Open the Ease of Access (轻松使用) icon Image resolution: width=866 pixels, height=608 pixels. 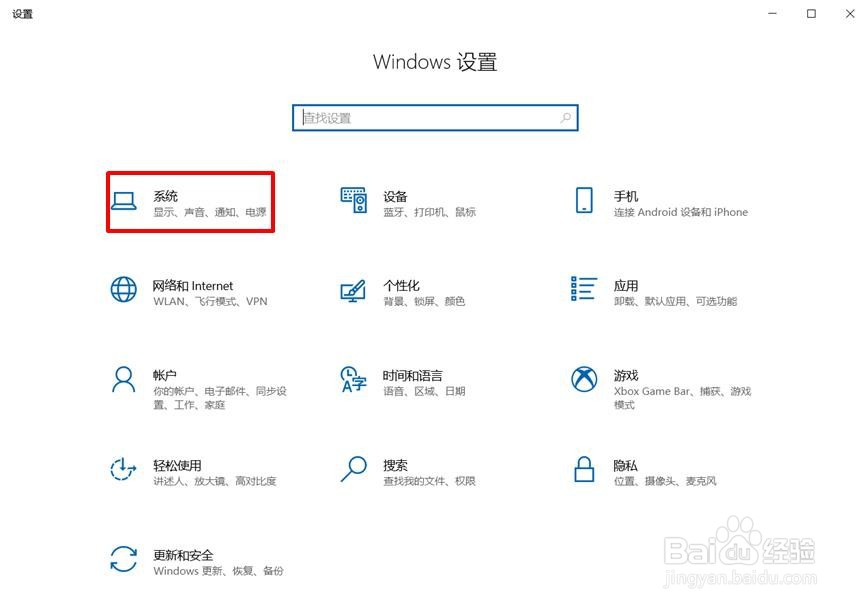coord(124,469)
